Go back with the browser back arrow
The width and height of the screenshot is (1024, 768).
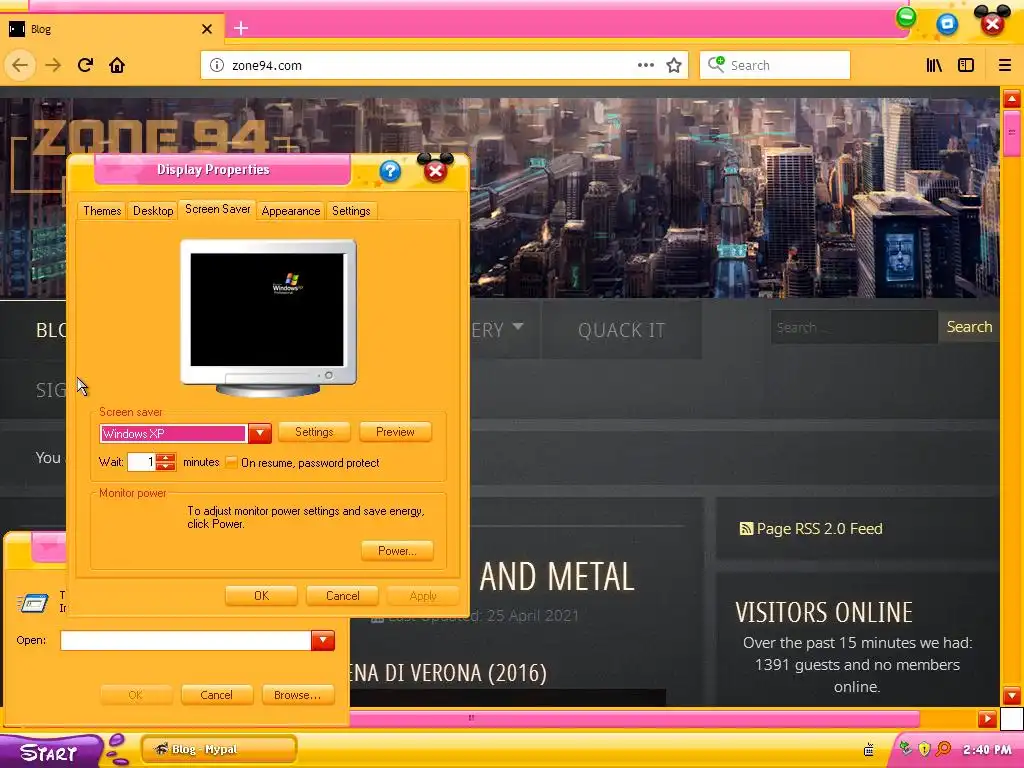20,65
